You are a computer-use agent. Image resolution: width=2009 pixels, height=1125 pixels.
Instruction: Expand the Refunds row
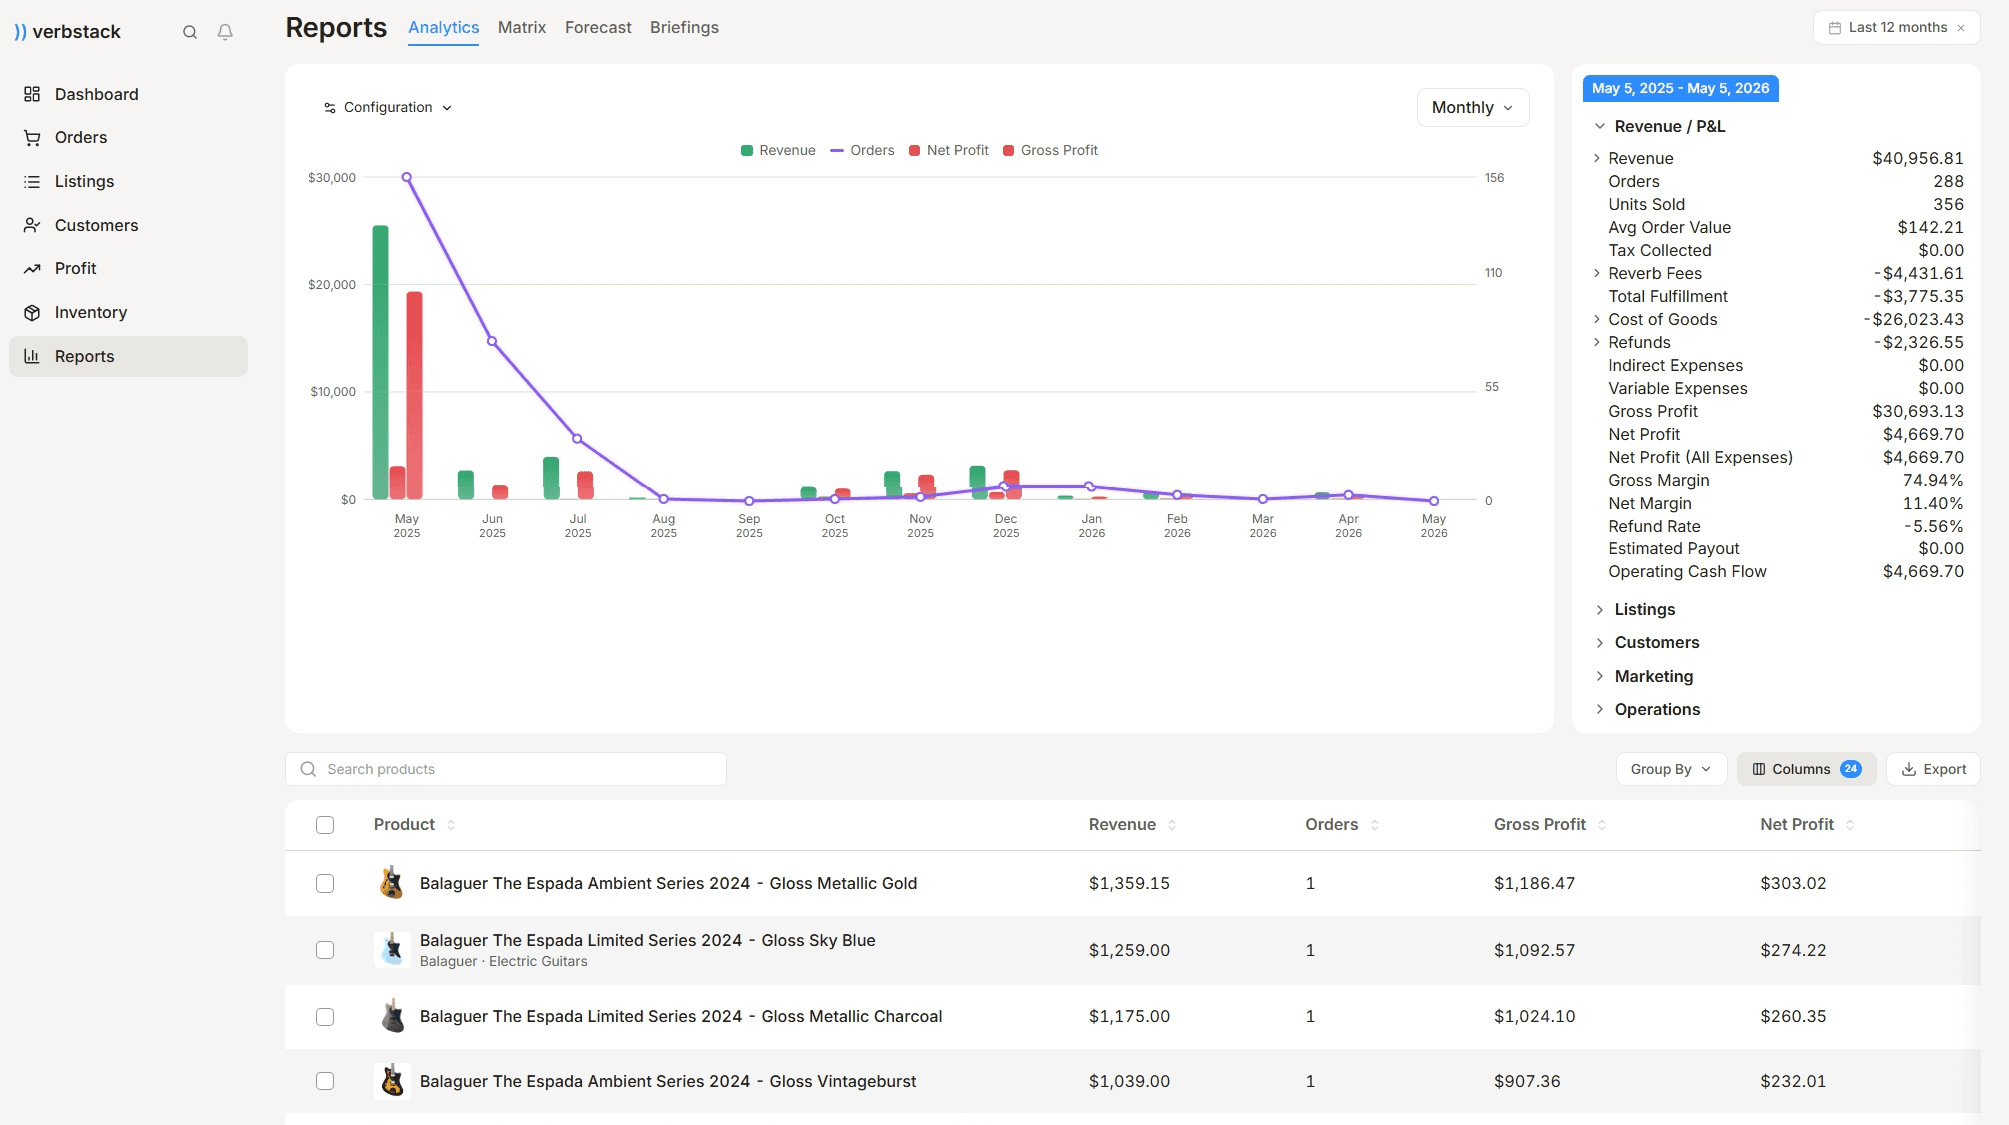pyautogui.click(x=1597, y=342)
